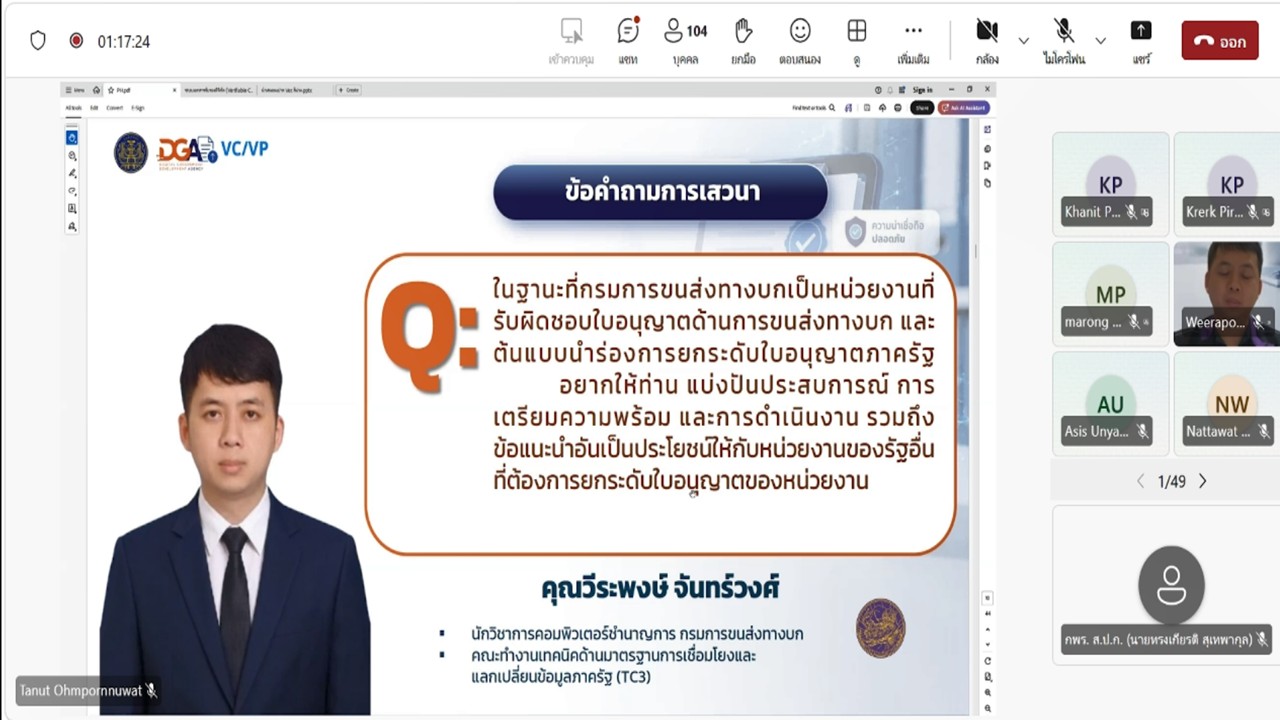Choose the Highlight pen tool in Acrobat
The width and height of the screenshot is (1280, 720).
pos(72,173)
